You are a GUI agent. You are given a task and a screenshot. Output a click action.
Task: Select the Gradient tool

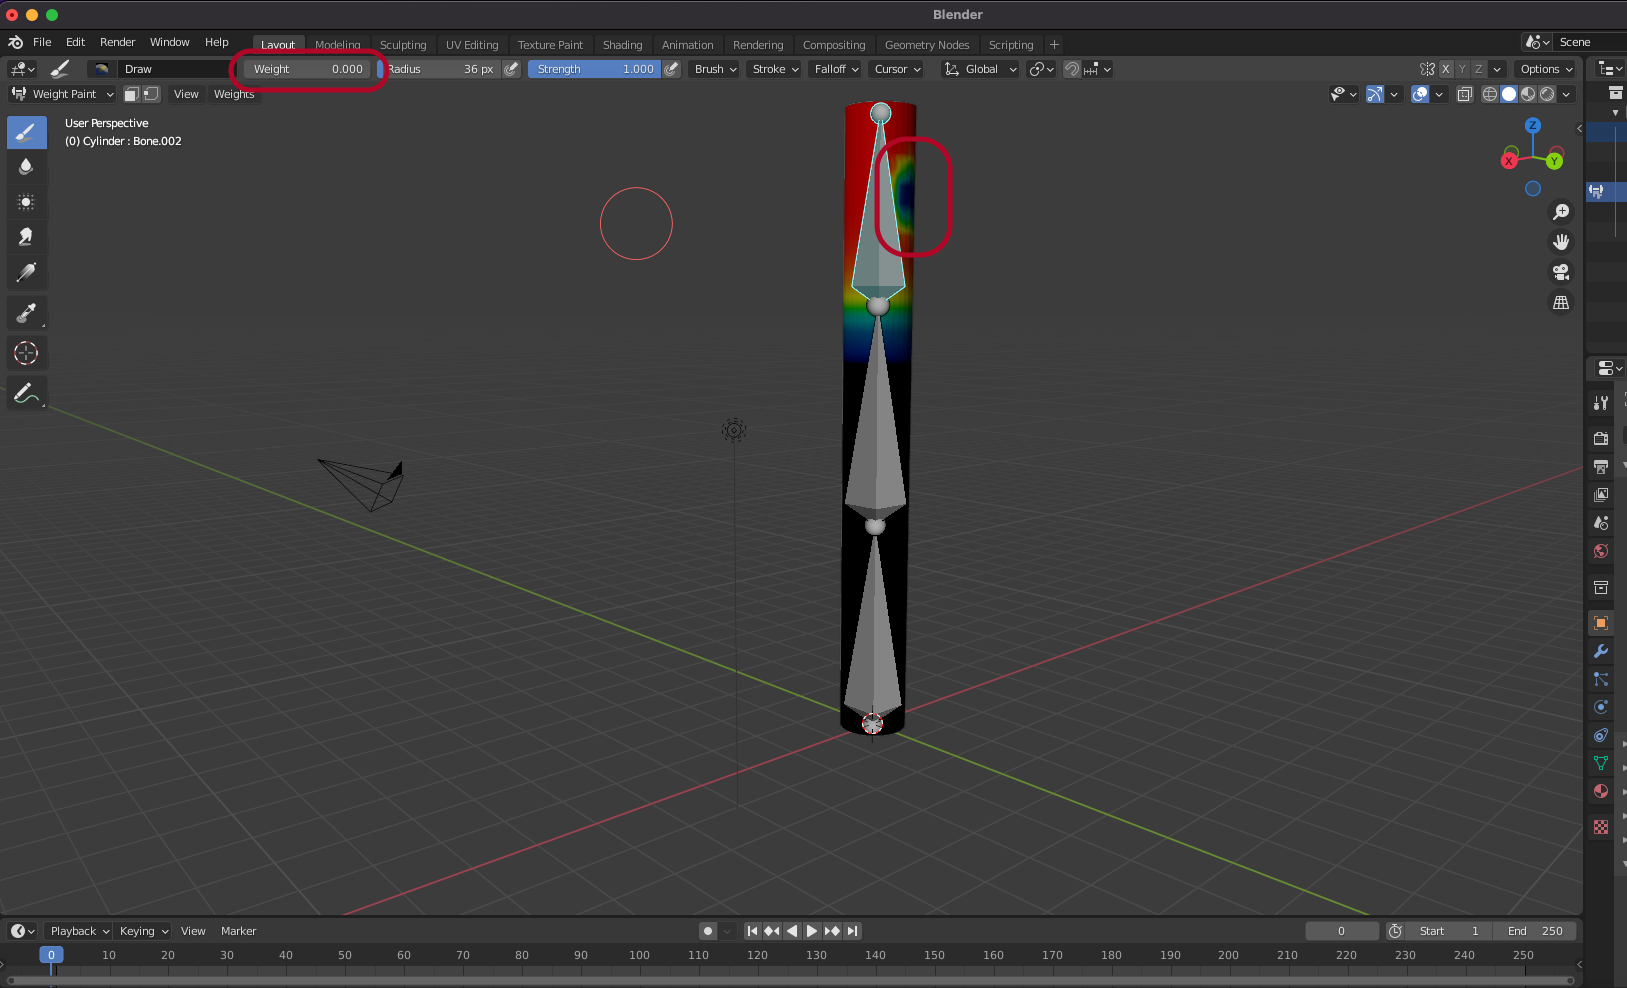(x=26, y=272)
